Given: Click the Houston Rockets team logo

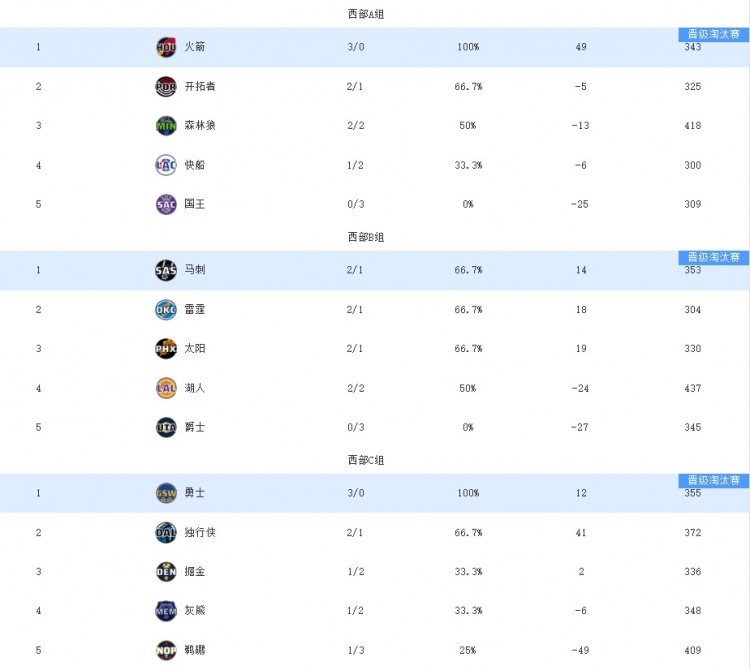Looking at the screenshot, I should point(166,47).
